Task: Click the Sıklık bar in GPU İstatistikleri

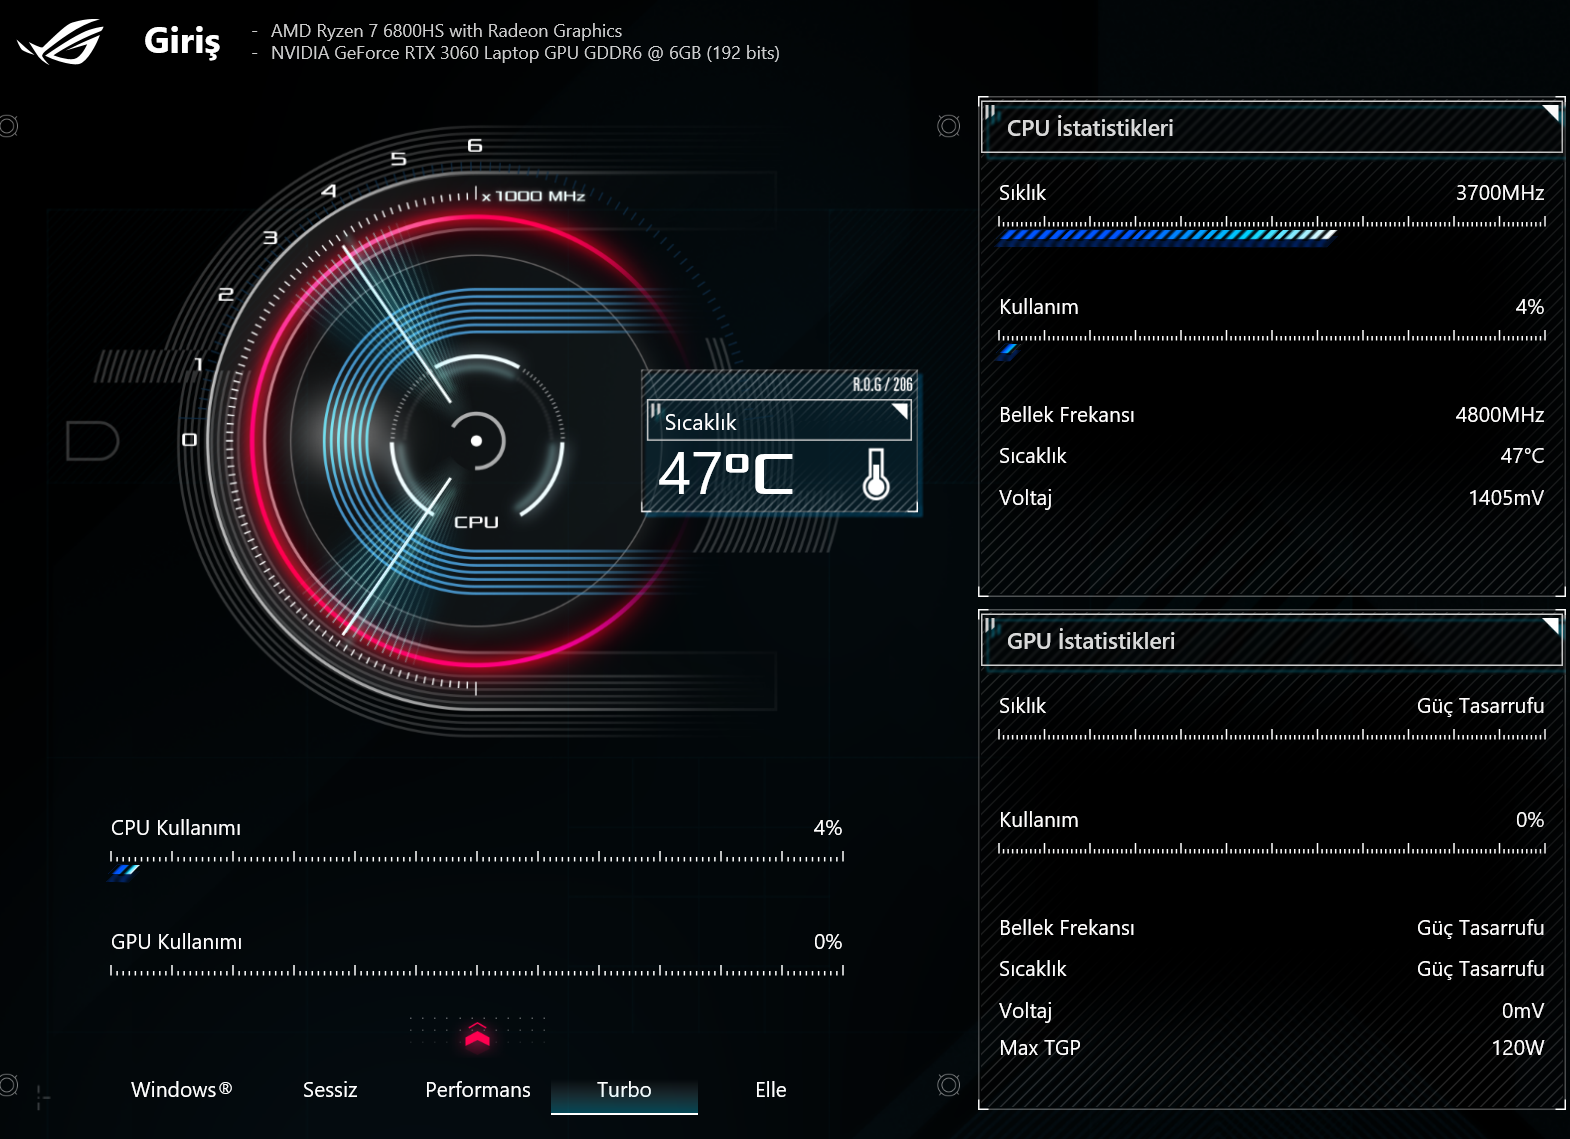Action: tap(1272, 735)
